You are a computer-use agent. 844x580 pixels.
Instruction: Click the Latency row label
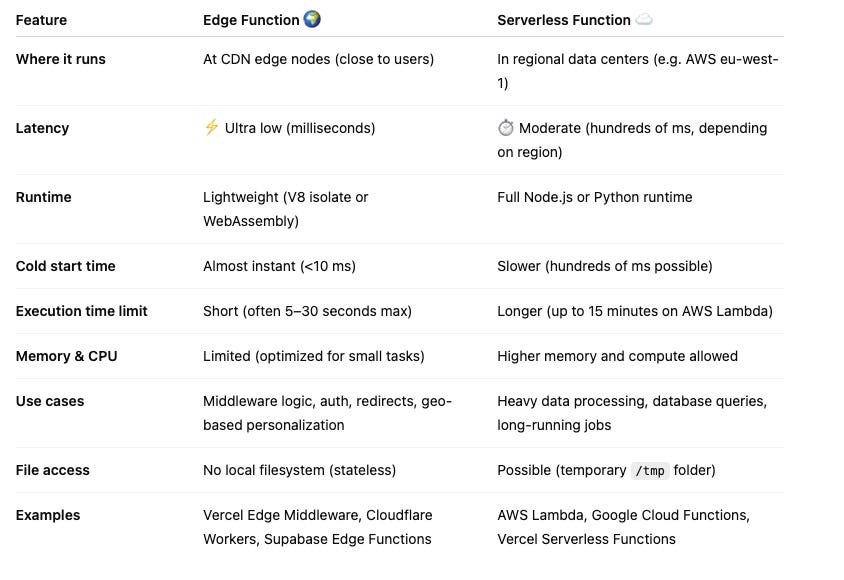[42, 128]
